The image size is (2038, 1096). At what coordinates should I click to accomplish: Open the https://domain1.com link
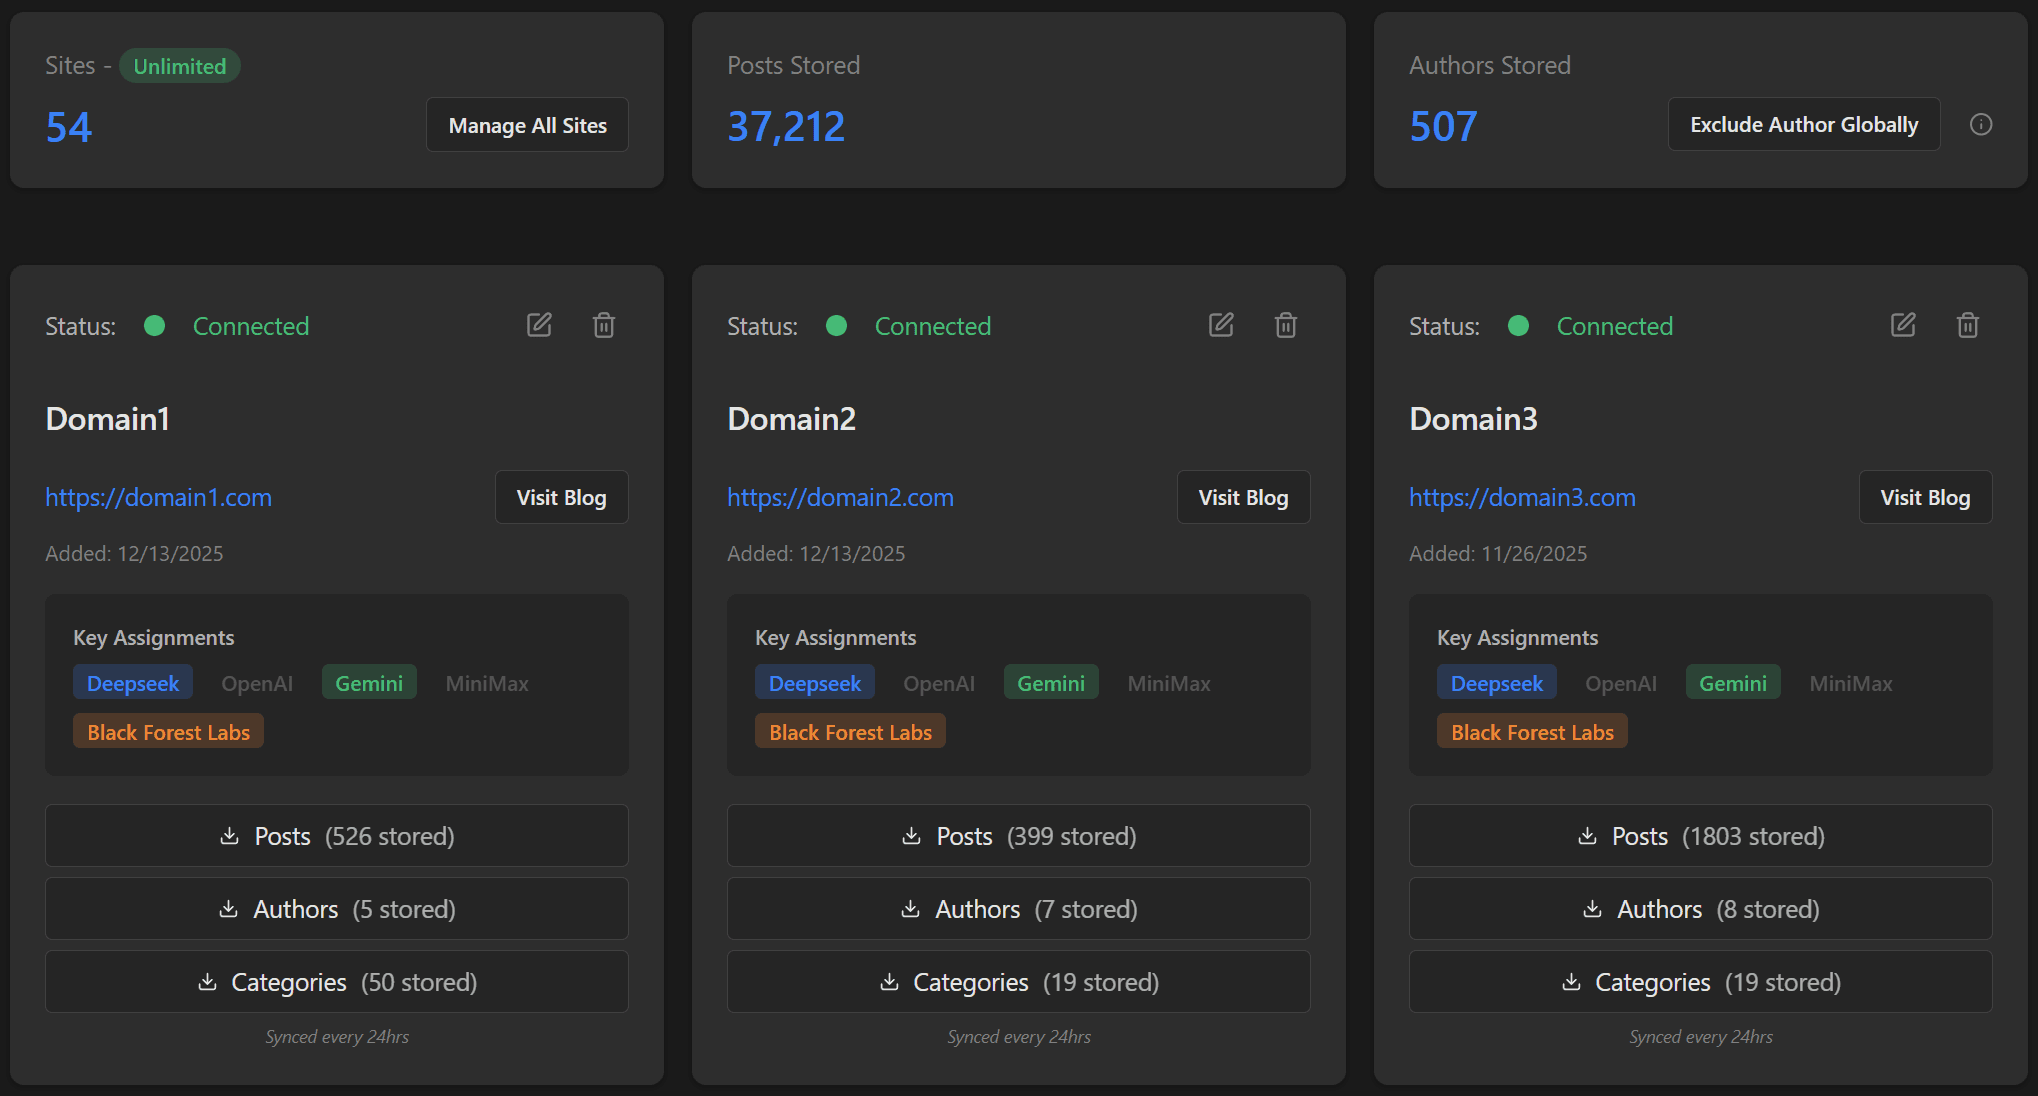(158, 497)
